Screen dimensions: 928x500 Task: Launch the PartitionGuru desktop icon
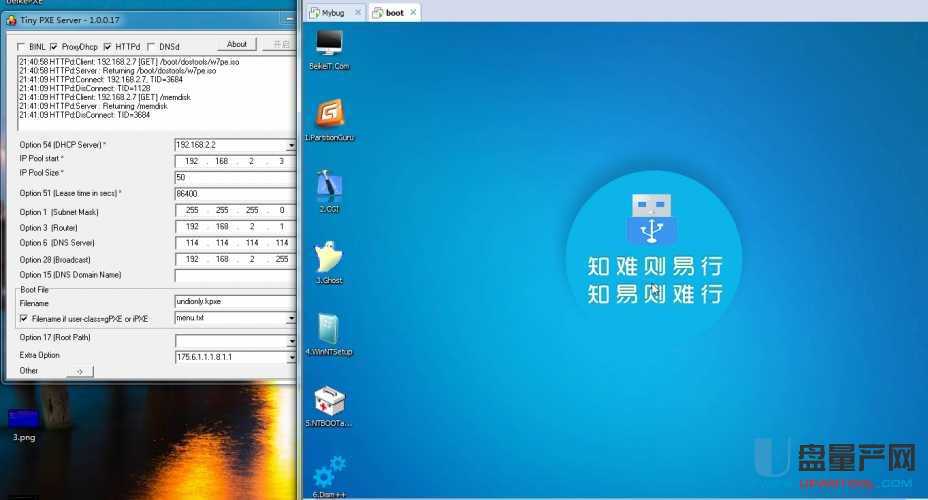[329, 114]
